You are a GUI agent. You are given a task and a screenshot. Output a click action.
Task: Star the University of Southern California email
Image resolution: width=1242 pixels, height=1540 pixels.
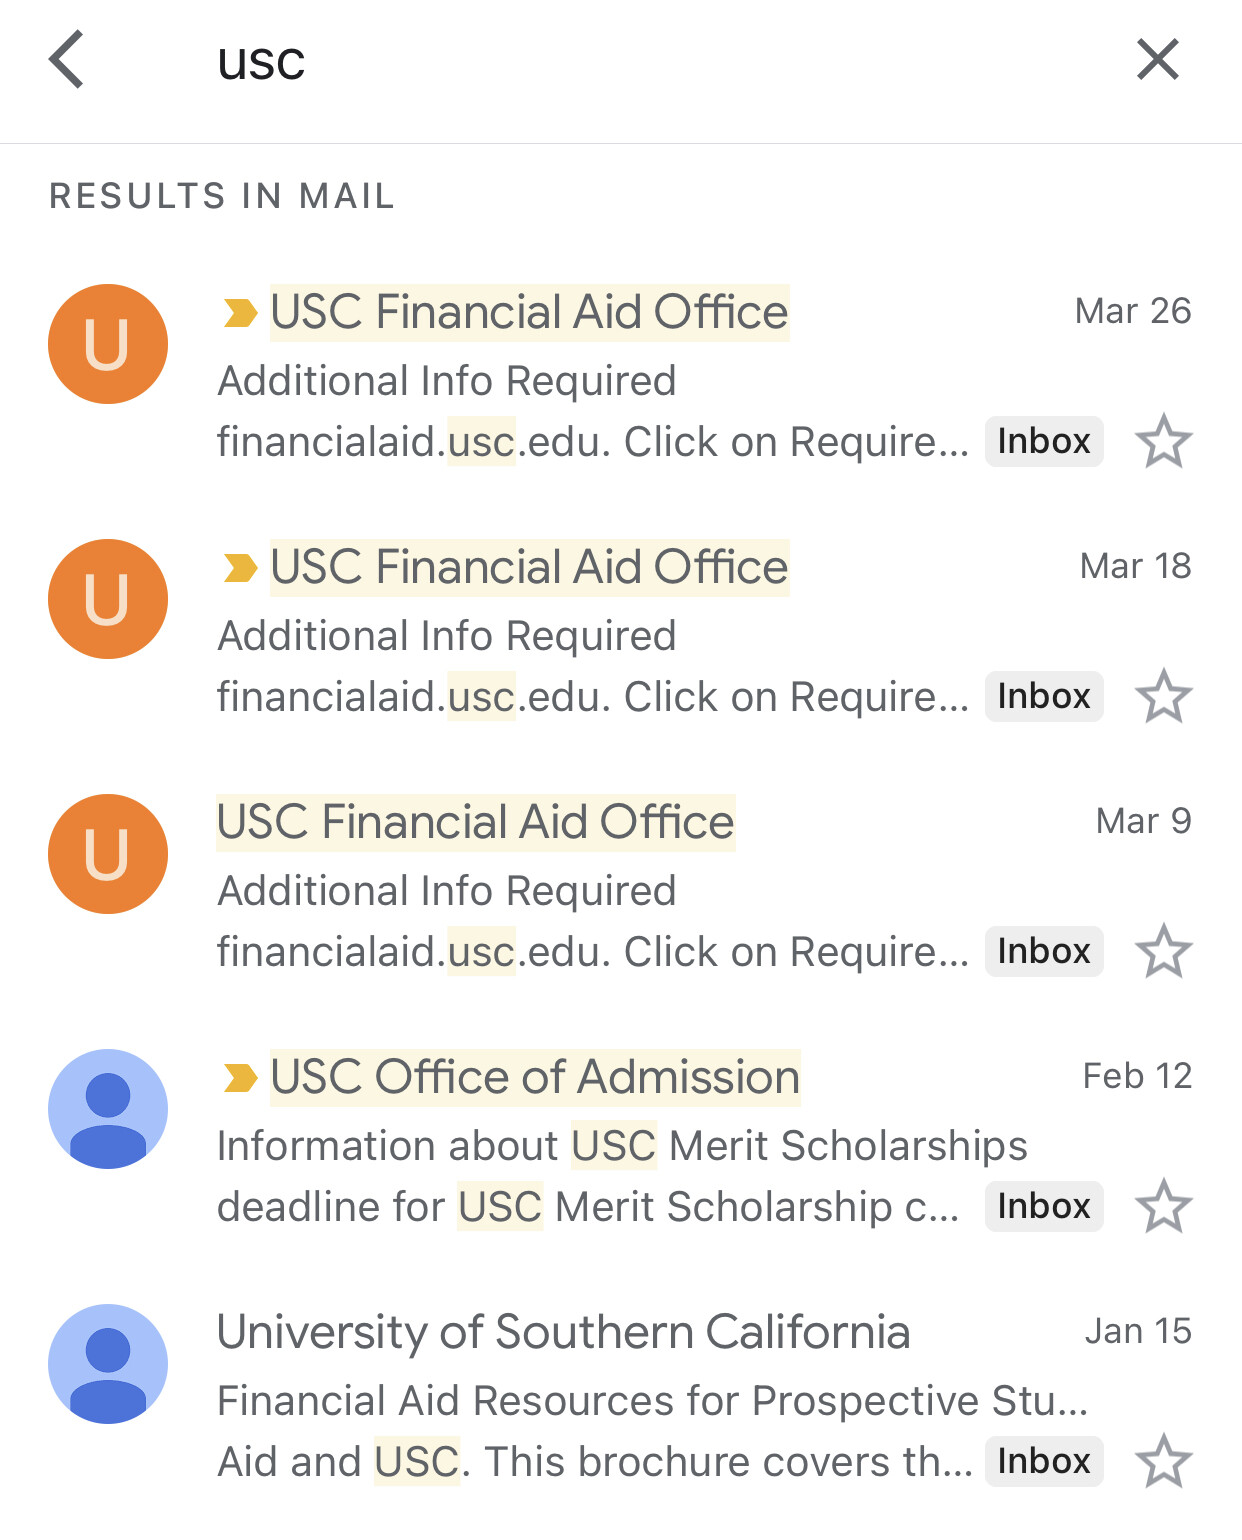click(1164, 1461)
